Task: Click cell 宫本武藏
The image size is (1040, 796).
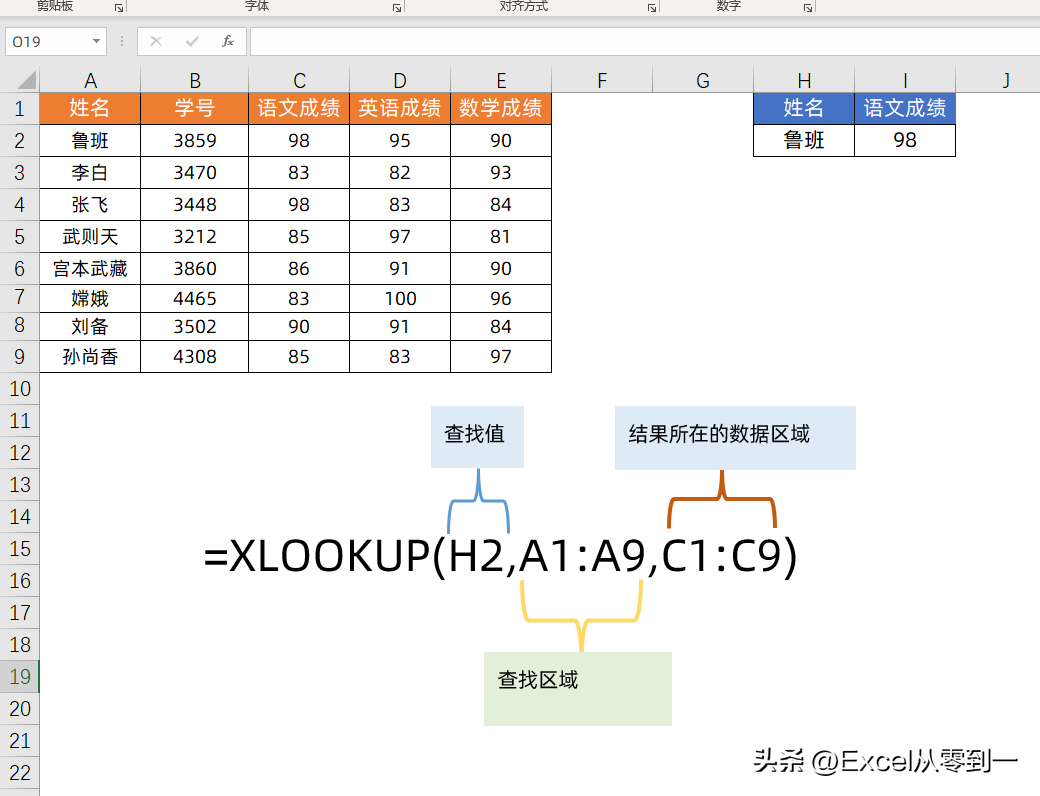Action: point(90,269)
